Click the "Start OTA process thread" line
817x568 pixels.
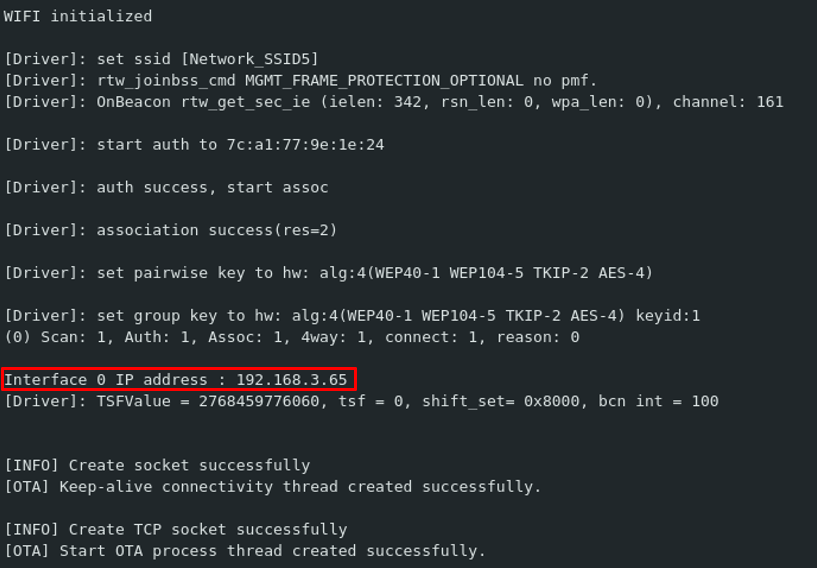(245, 551)
